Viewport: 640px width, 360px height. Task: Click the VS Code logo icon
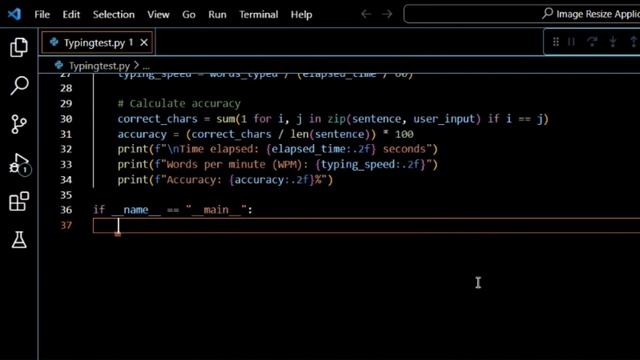click(x=14, y=14)
